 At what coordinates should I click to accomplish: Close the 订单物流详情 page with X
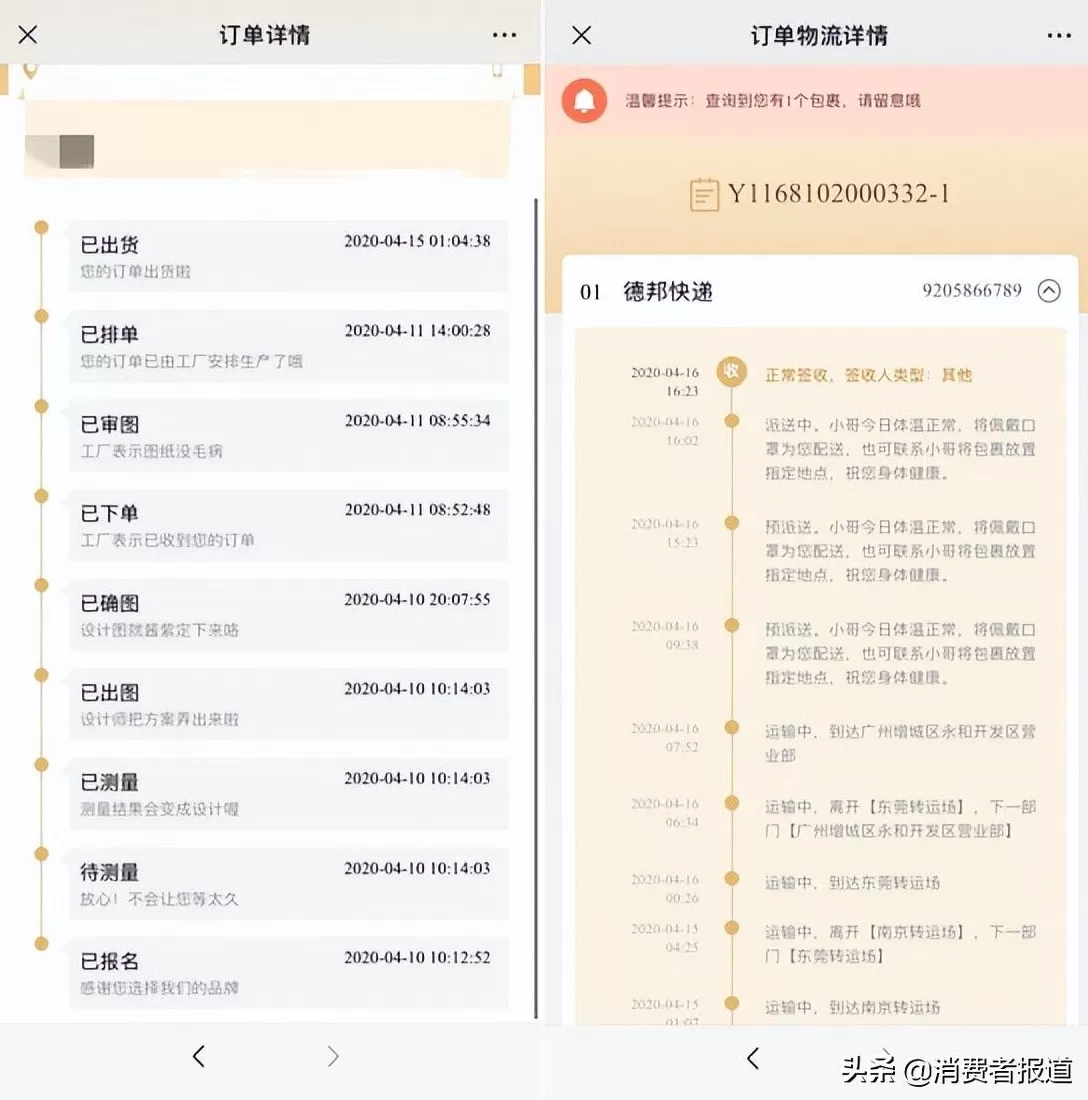click(581, 35)
